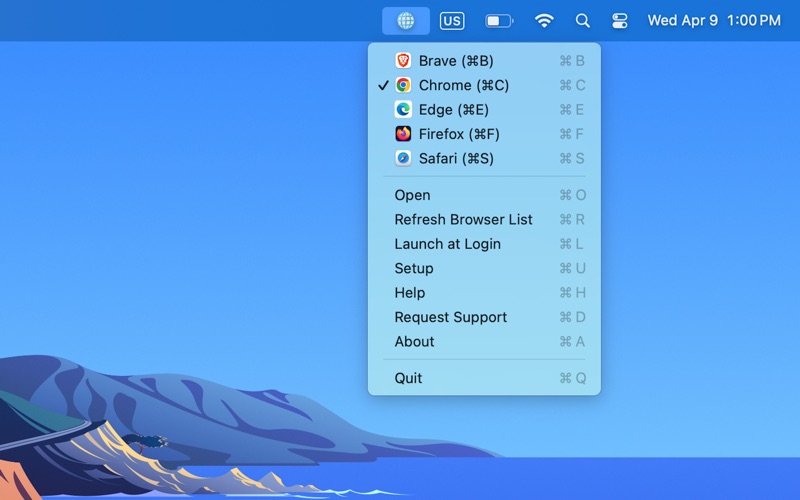Select the About menu item
The image size is (800, 500).
click(414, 342)
